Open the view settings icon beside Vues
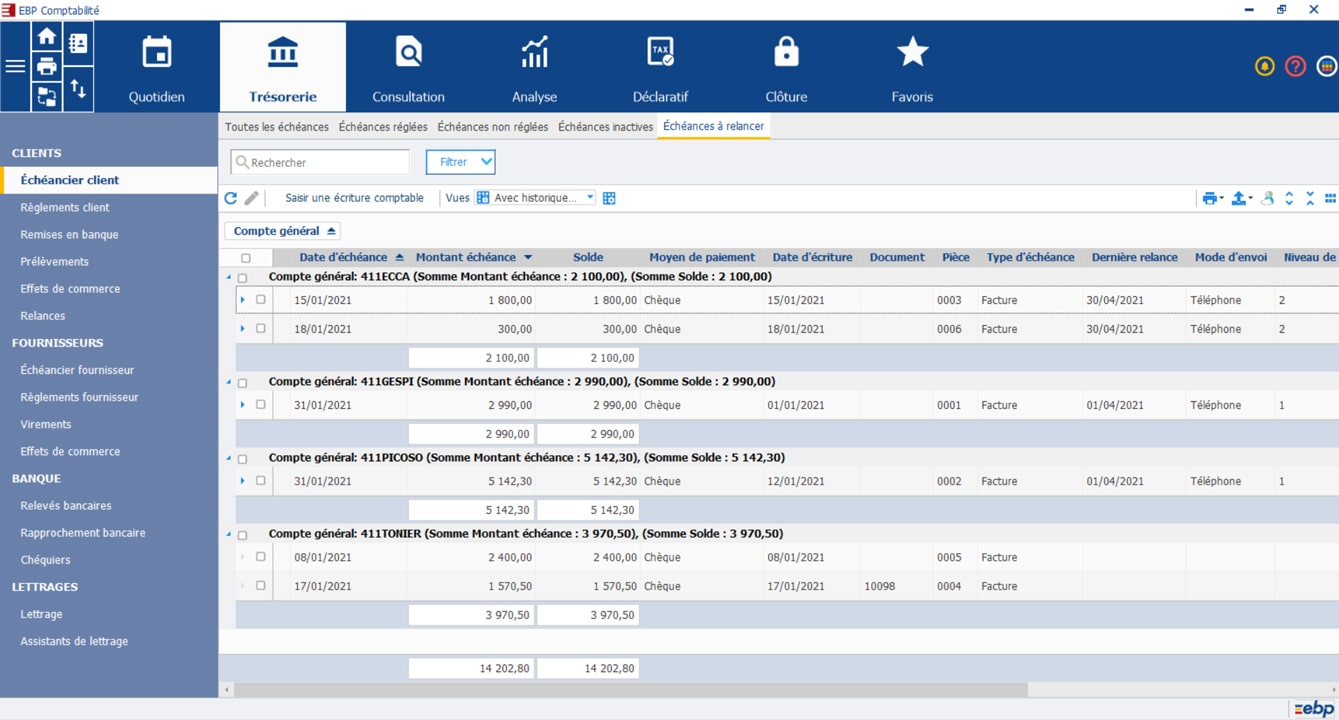 point(609,198)
